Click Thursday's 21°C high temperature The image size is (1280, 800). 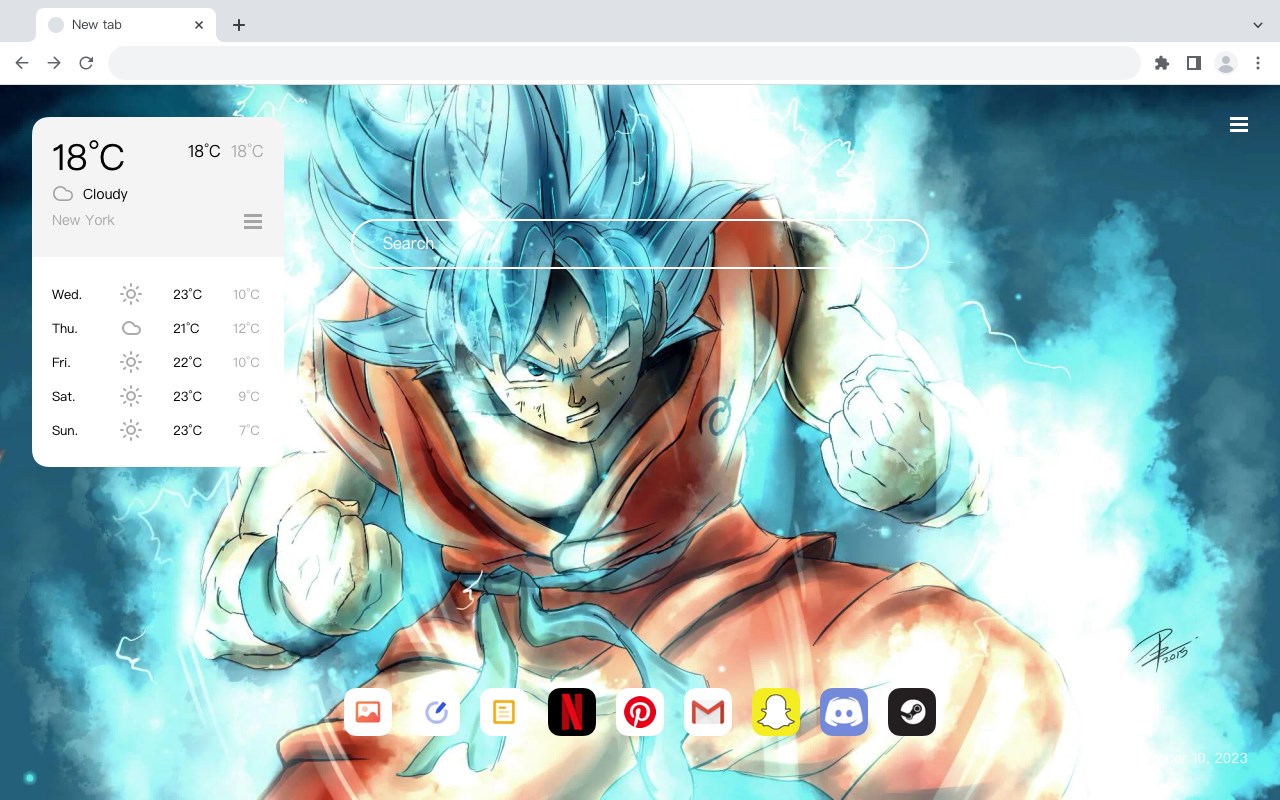pyautogui.click(x=186, y=328)
